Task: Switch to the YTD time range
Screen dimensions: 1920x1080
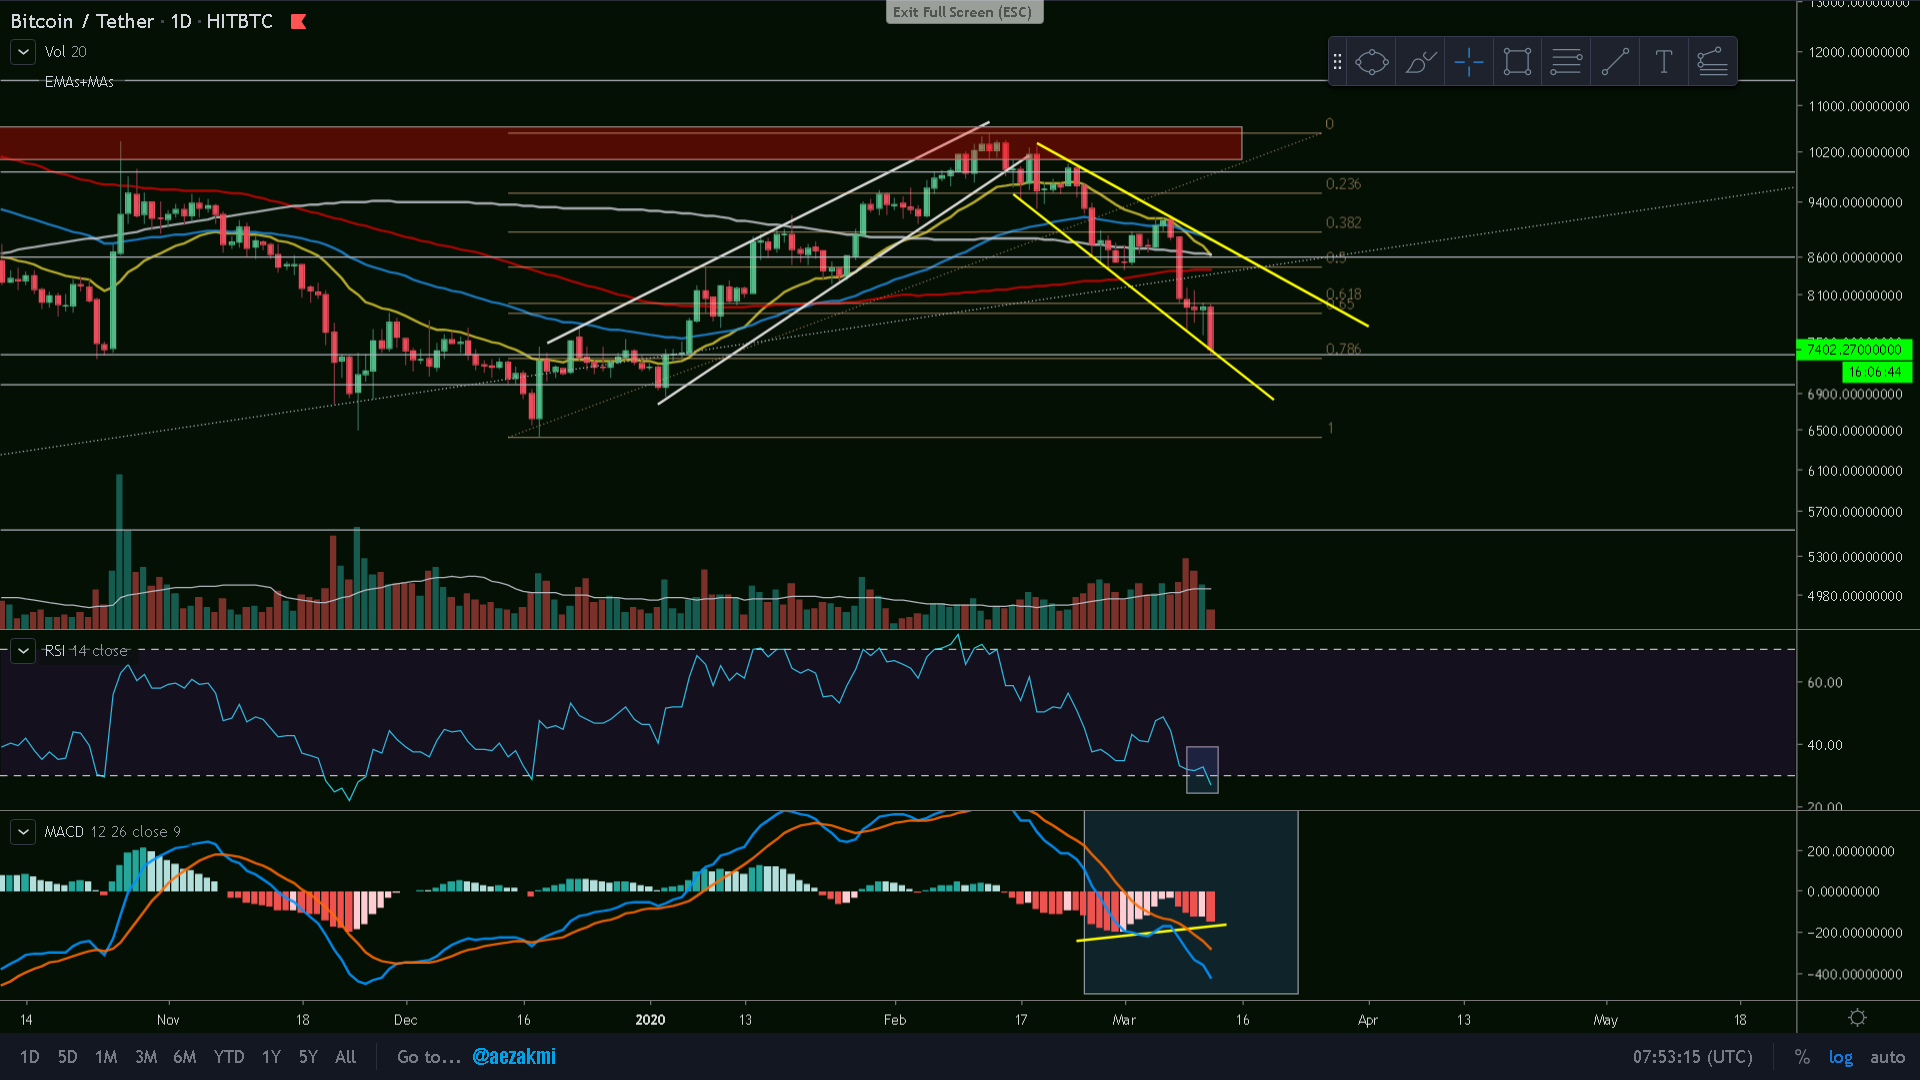Action: point(228,1057)
